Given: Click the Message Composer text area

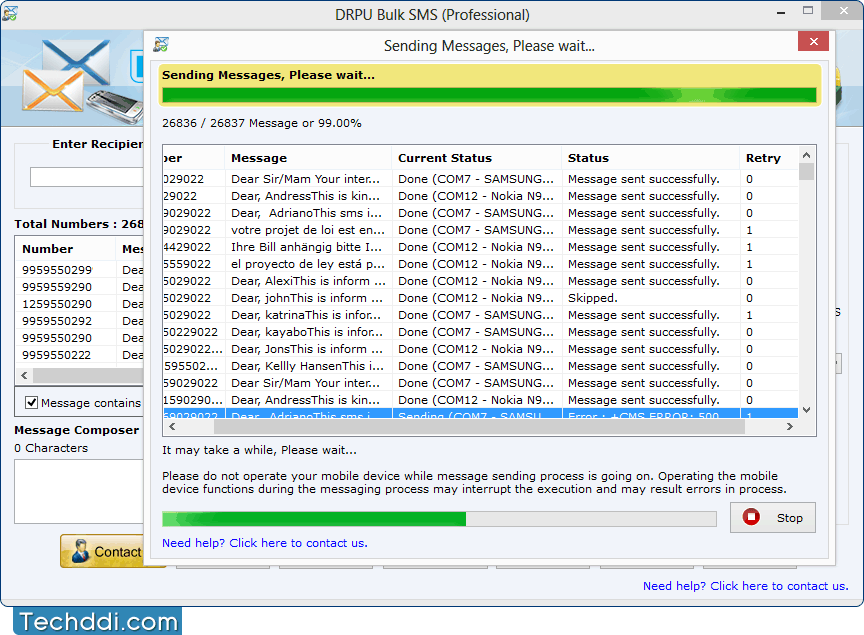Looking at the screenshot, I should [x=79, y=491].
